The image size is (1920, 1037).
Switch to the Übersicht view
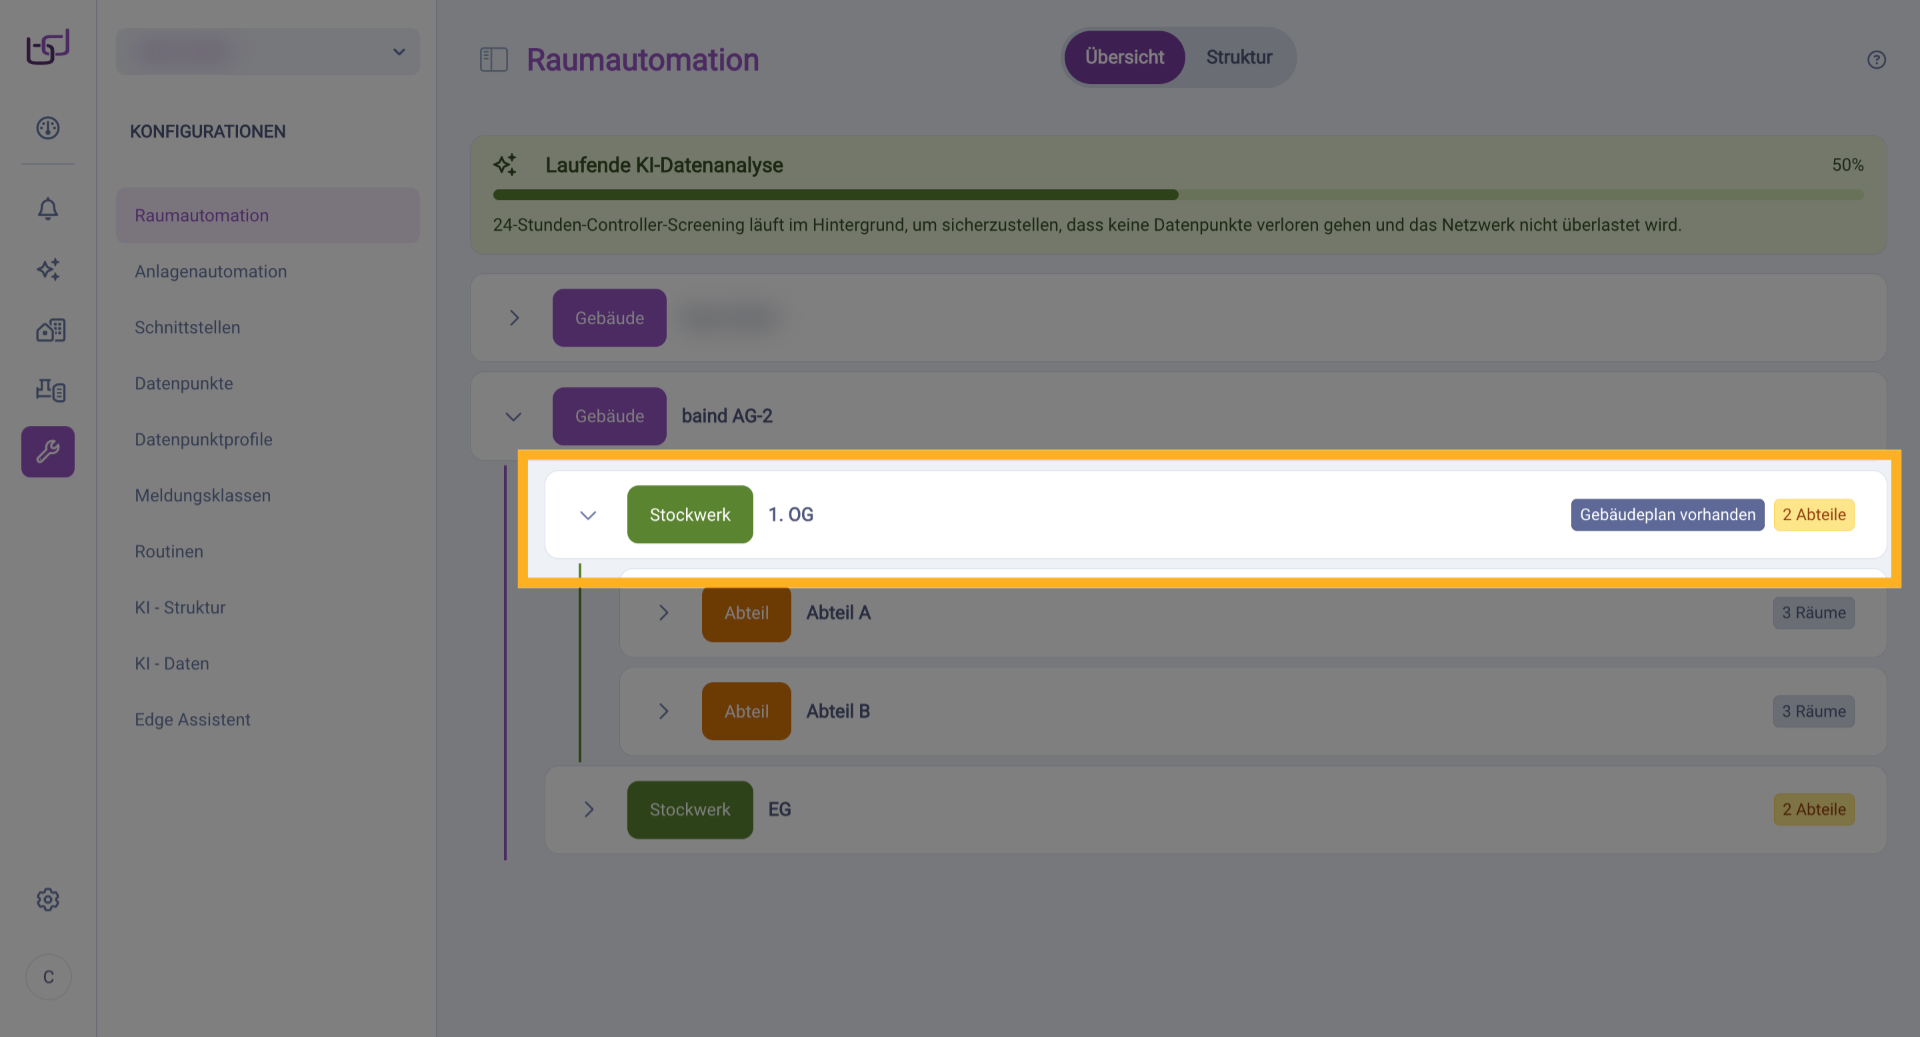(x=1124, y=58)
